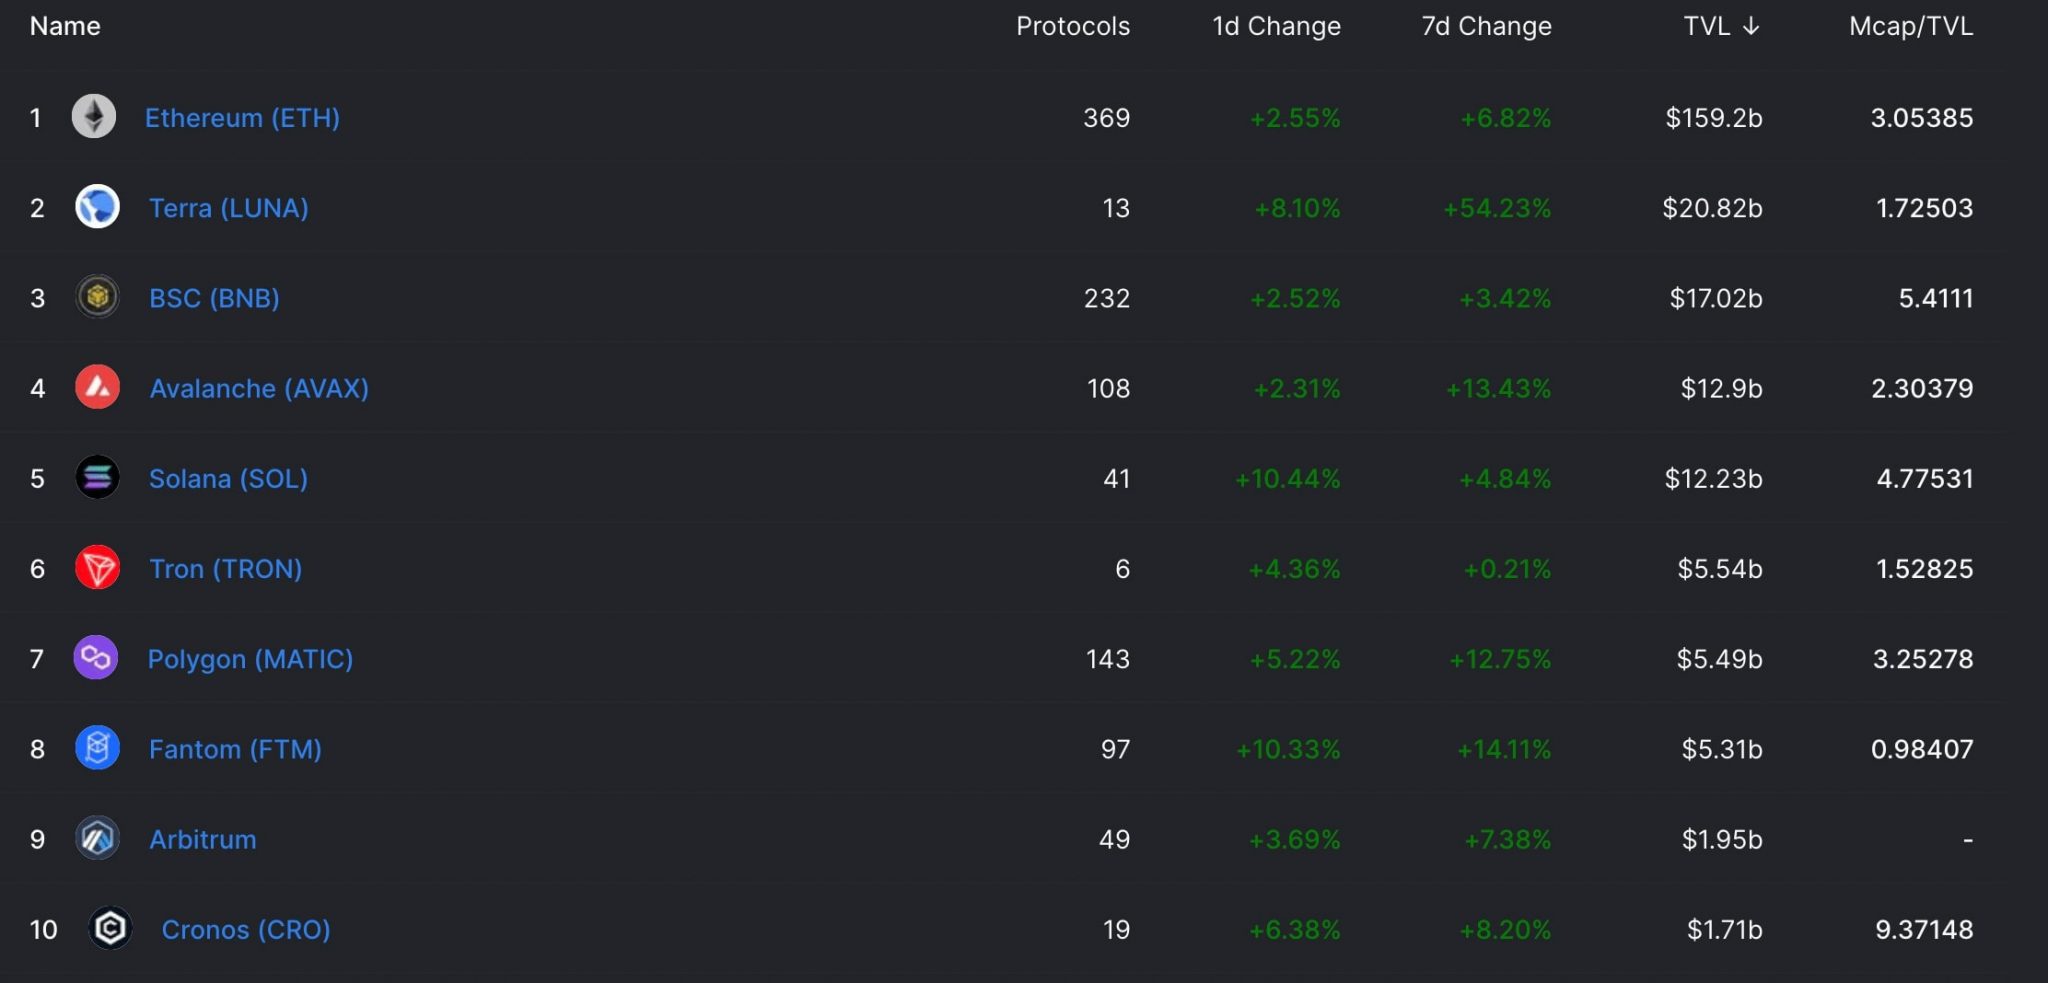Click the red Avalanche logo icon
The image size is (2048, 983).
point(98,387)
